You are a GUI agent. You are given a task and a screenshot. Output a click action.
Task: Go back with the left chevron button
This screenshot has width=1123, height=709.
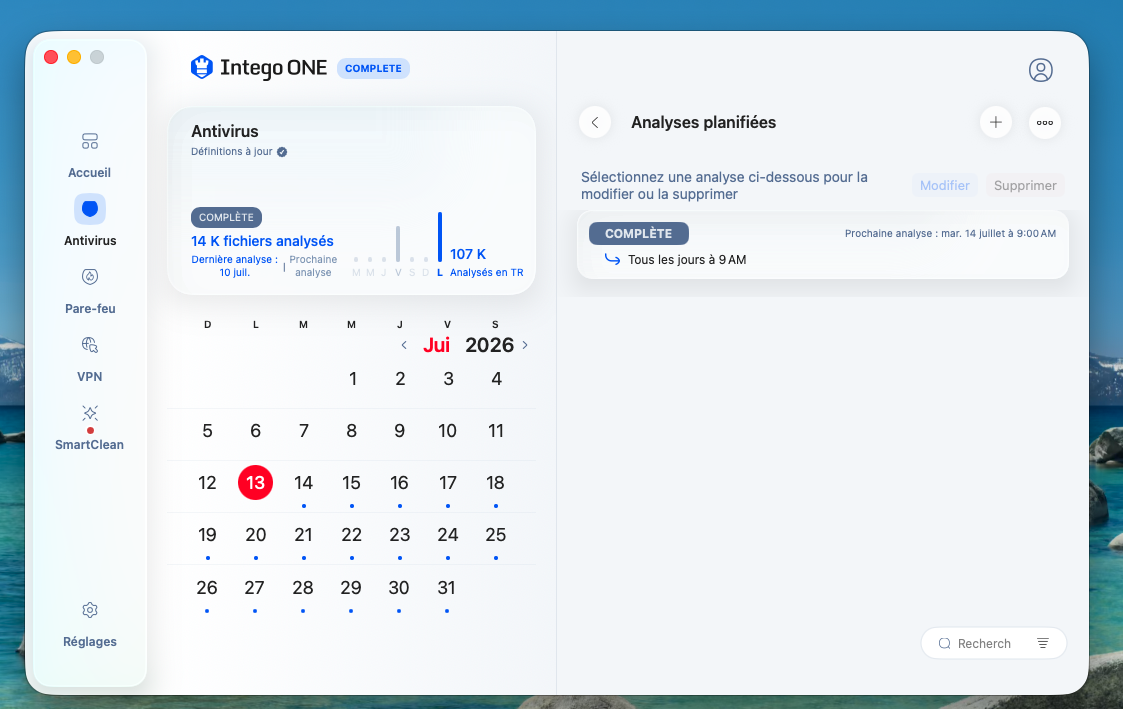[x=594, y=122]
